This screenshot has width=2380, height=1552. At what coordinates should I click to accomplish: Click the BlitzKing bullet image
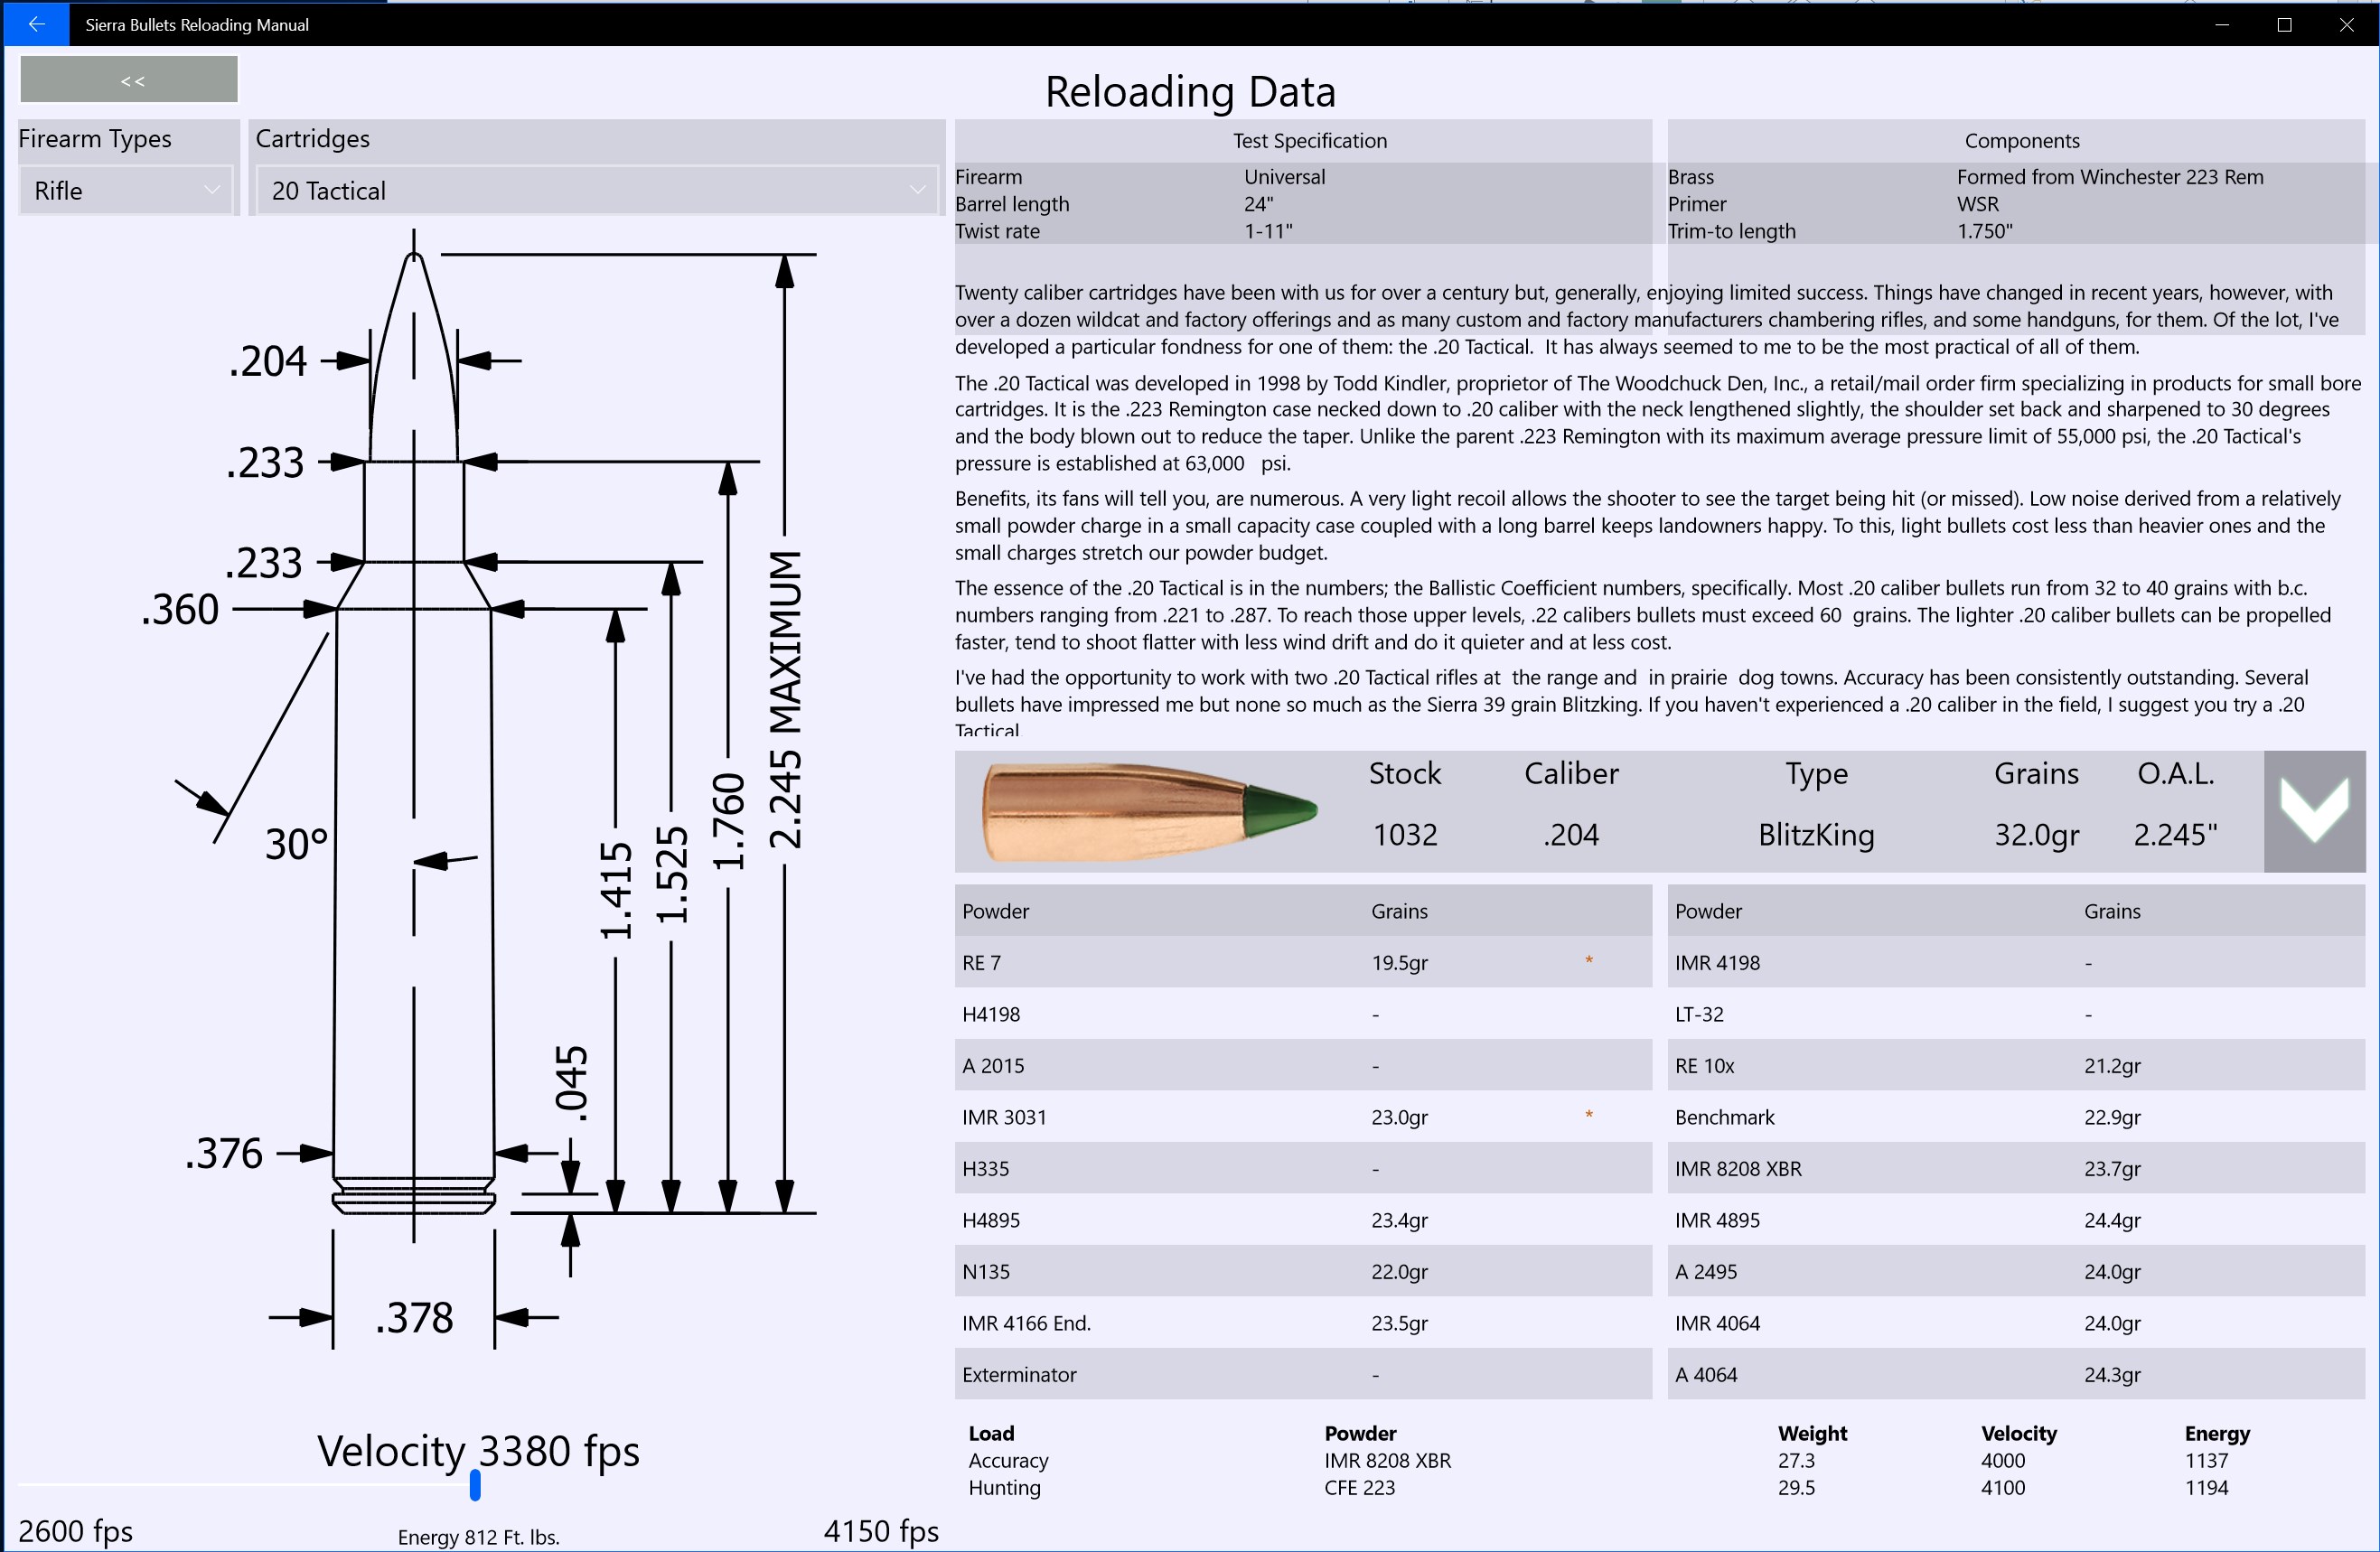pos(1148,811)
